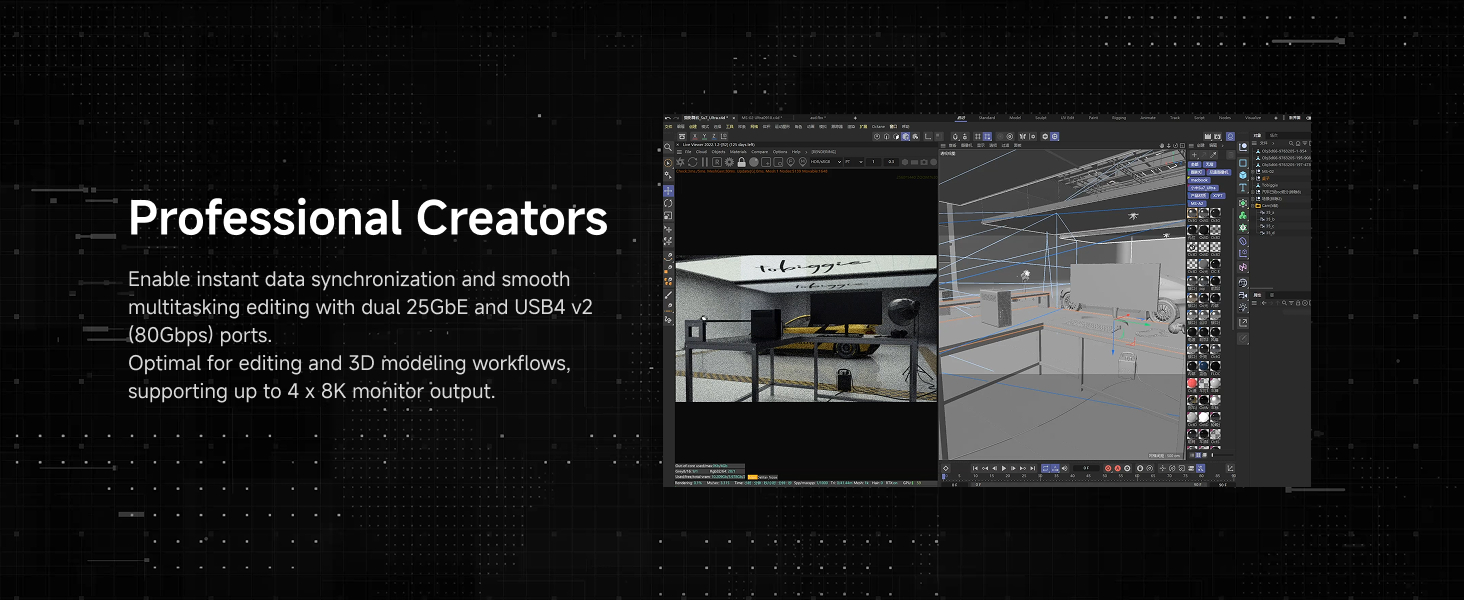This screenshot has width=1464, height=600.
Task: Select the red material sphere swatch
Action: click(1193, 384)
